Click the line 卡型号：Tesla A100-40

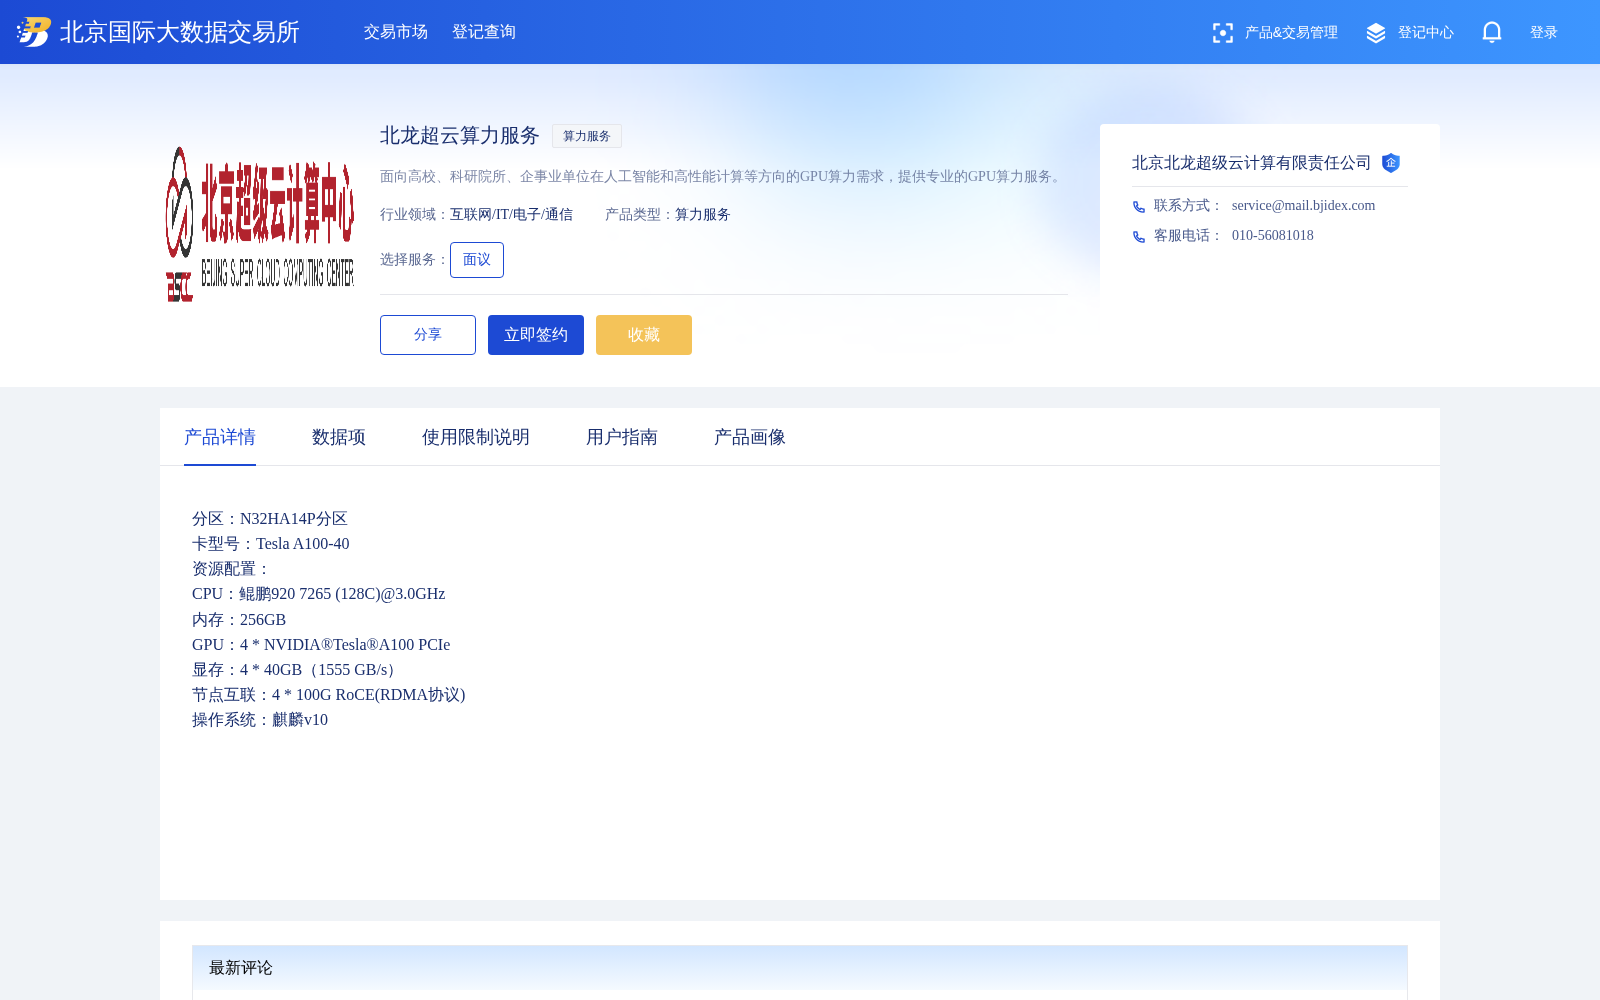[x=271, y=543]
